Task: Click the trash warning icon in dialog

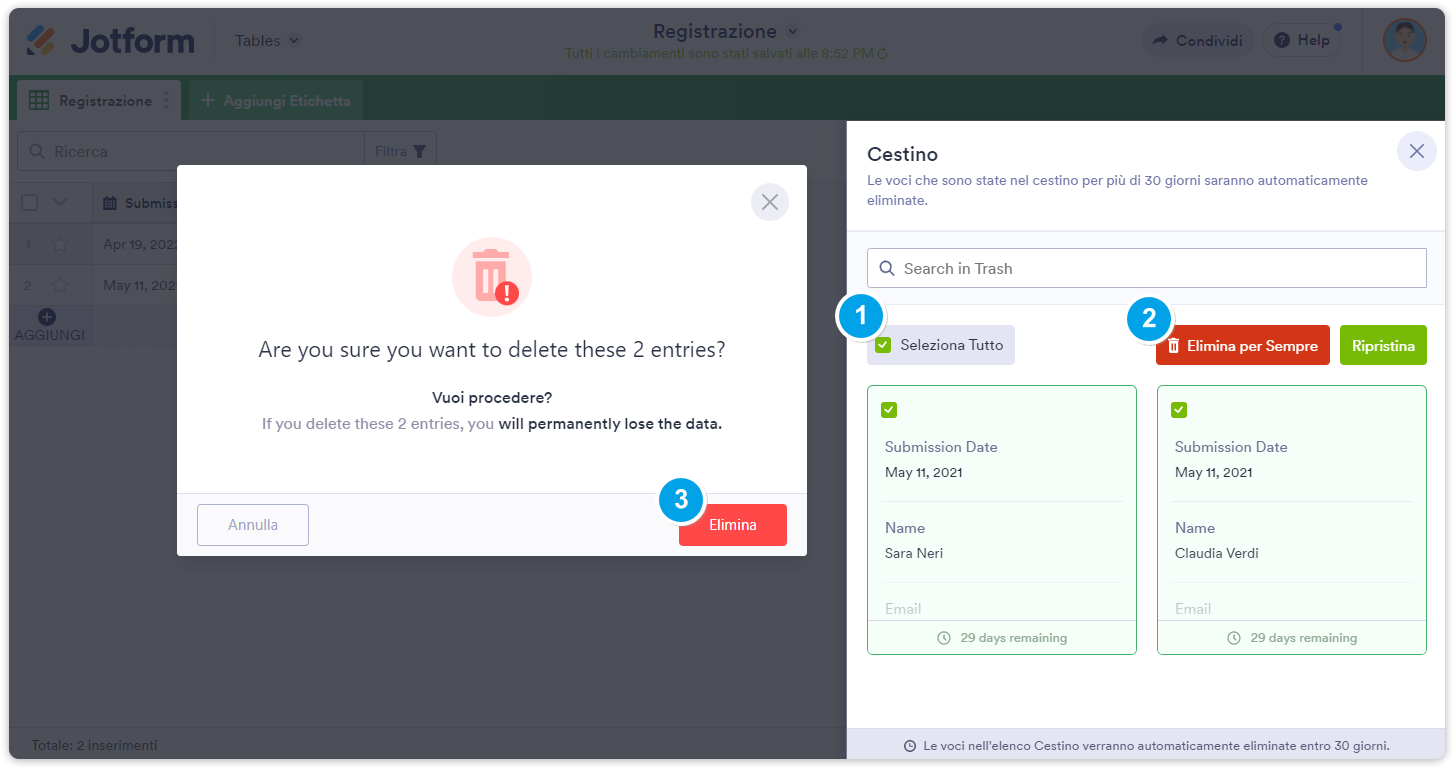Action: pyautogui.click(x=492, y=277)
